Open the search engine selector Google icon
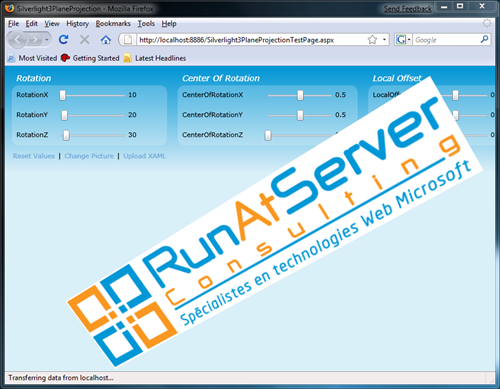500x389 pixels. tap(403, 40)
